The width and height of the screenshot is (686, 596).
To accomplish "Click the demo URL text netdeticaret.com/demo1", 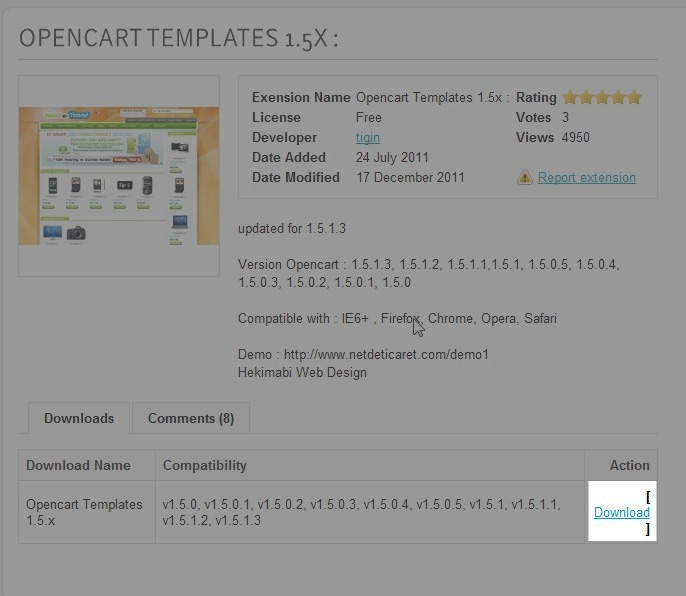I will [x=386, y=354].
